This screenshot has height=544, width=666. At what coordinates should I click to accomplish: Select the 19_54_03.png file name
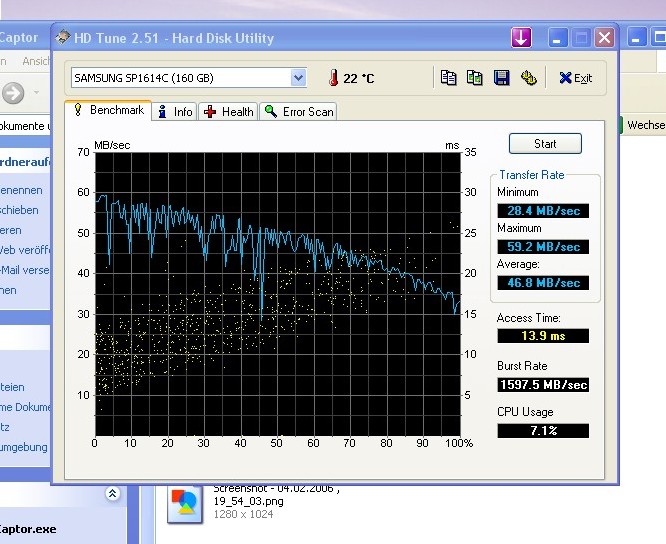pyautogui.click(x=248, y=501)
